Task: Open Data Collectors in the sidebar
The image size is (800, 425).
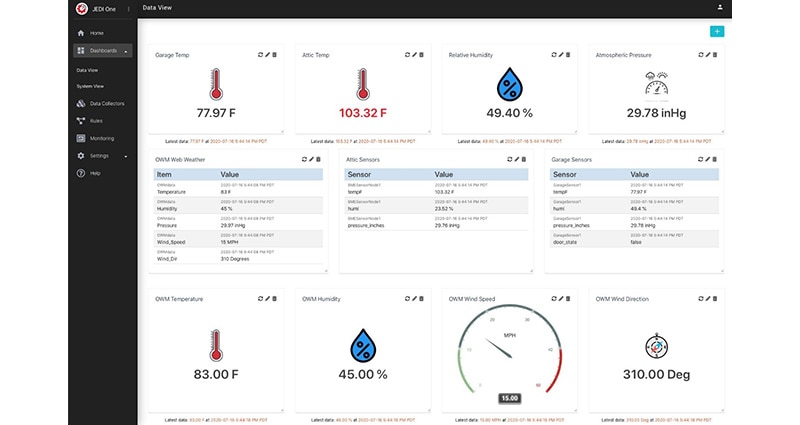Action: [107, 103]
